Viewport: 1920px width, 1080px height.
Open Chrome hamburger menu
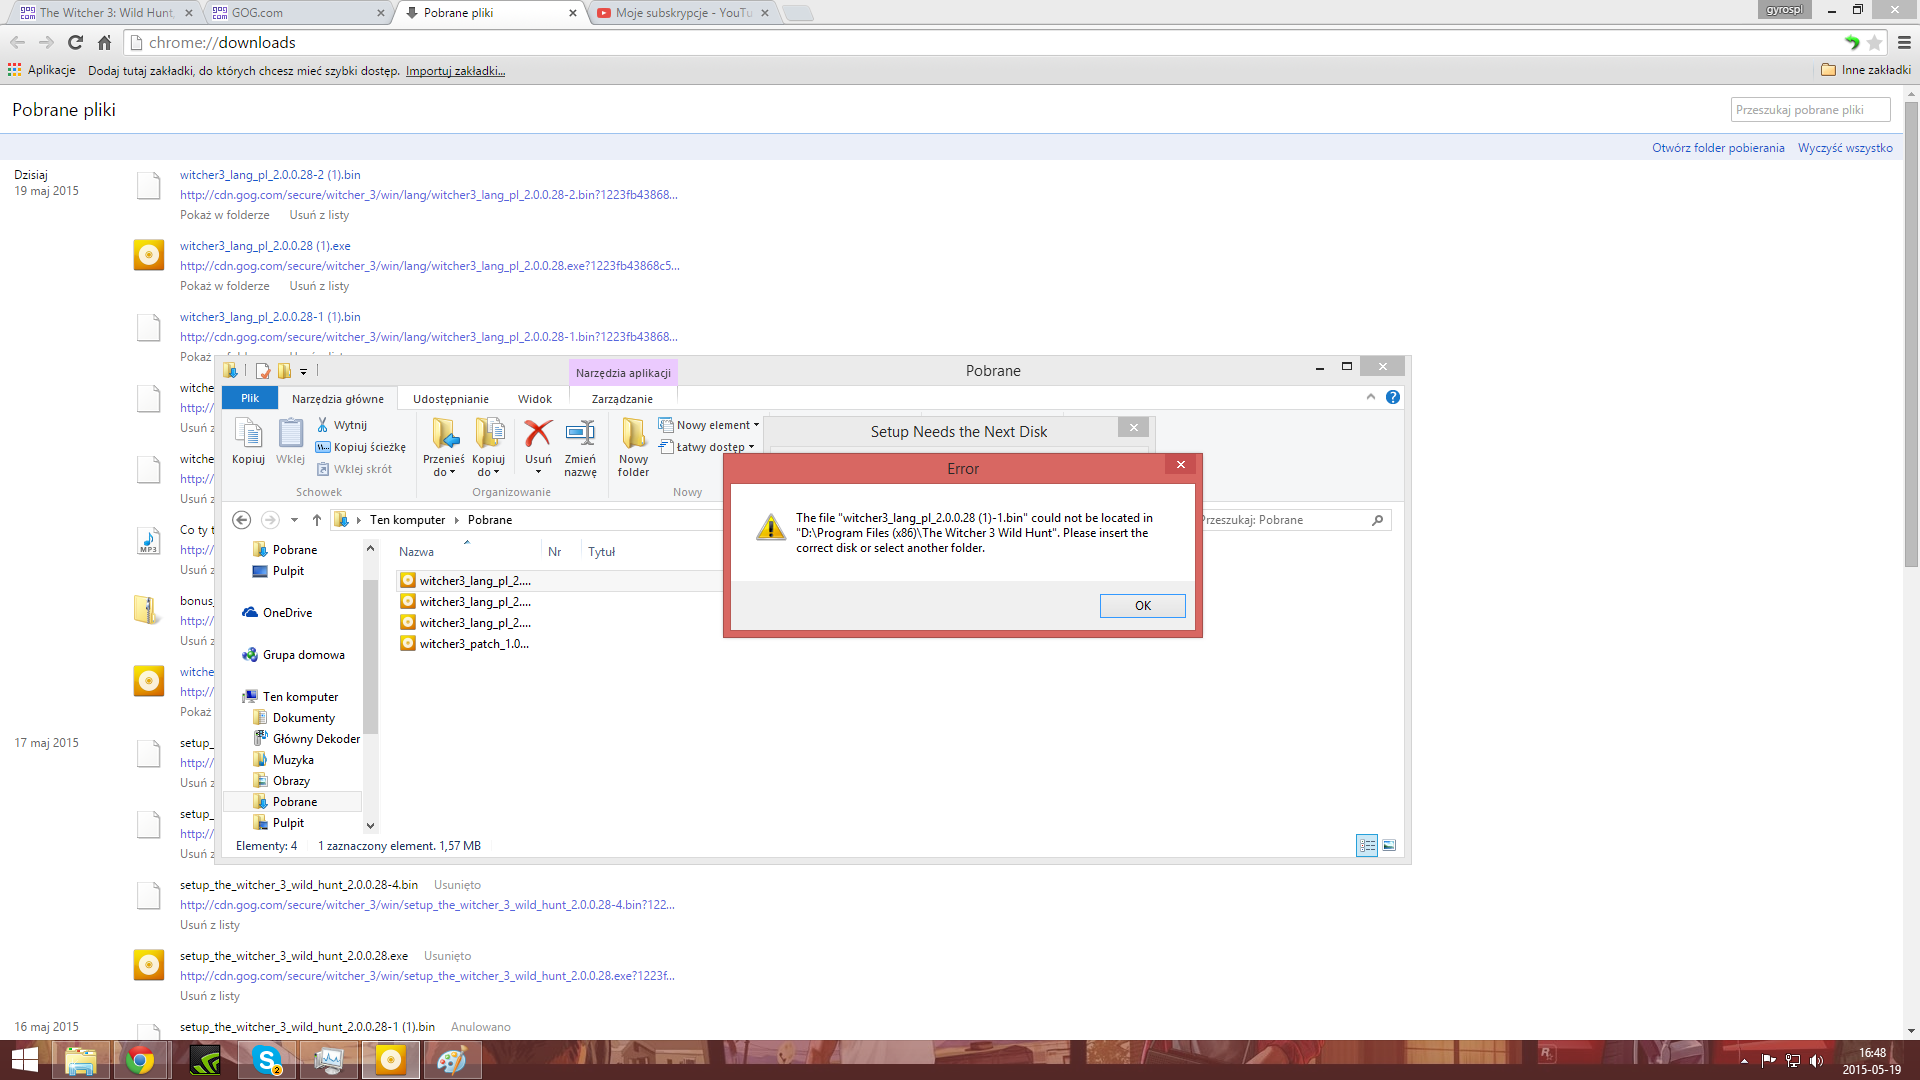click(1904, 42)
